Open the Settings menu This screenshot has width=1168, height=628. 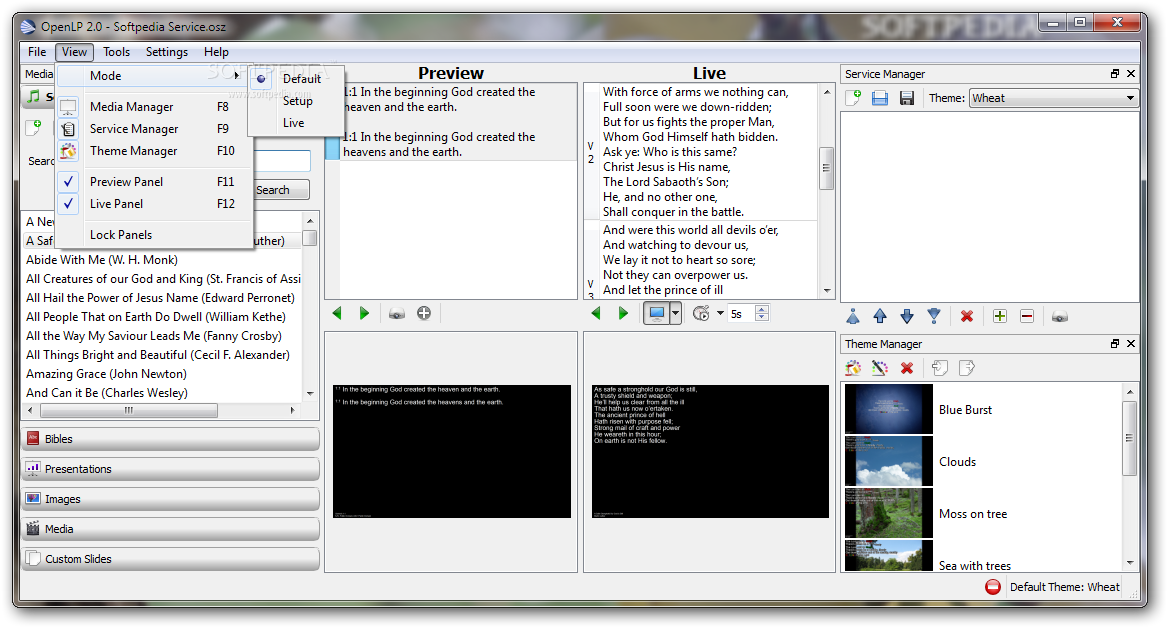[167, 51]
